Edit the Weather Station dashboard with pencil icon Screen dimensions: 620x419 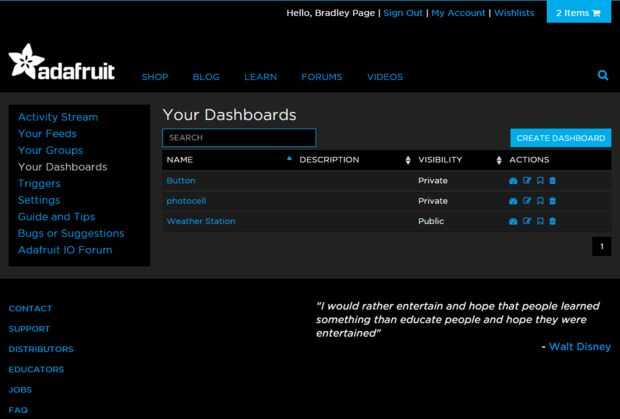[527, 221]
